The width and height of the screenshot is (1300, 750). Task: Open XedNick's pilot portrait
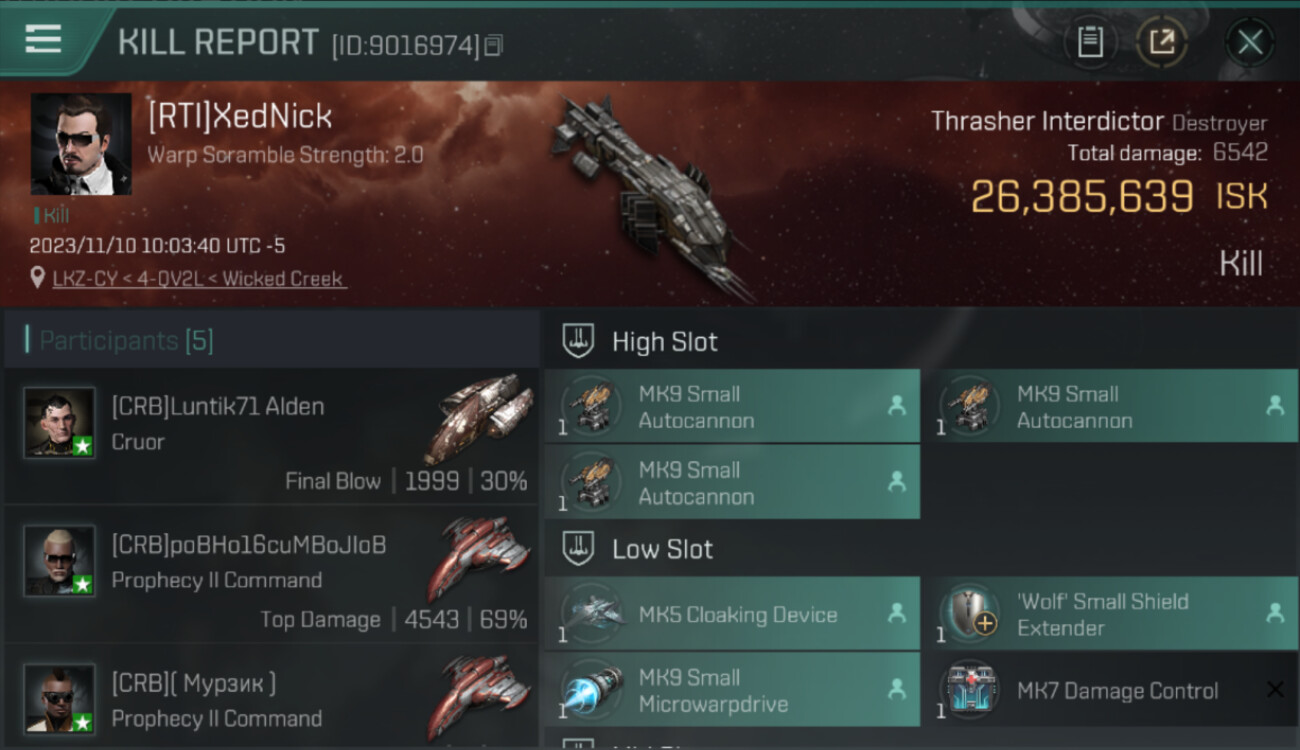click(81, 144)
